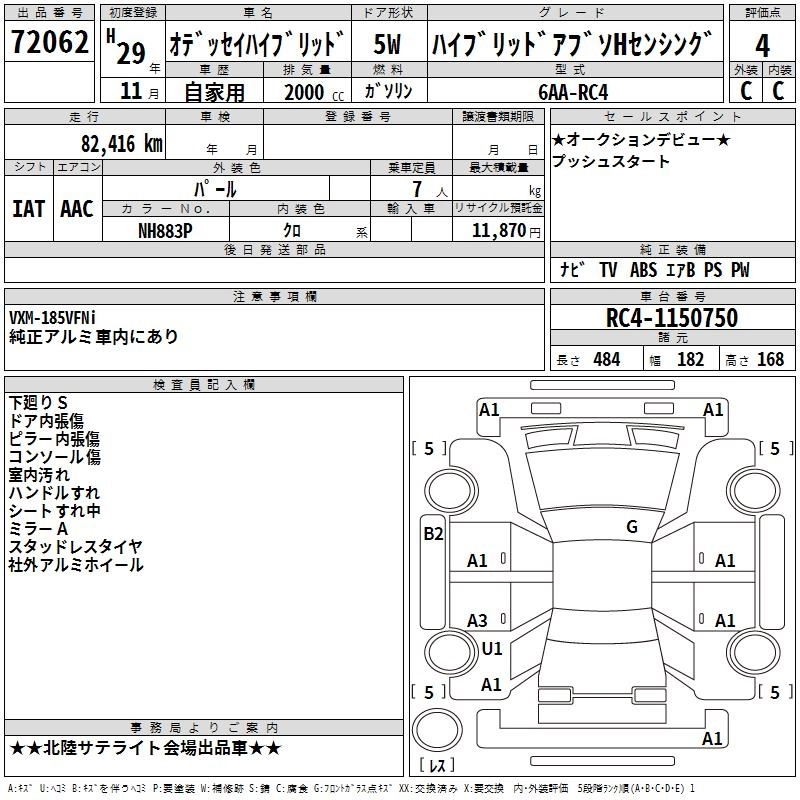
Task: Click the B2 damage mark on car diagram
Action: [432, 533]
